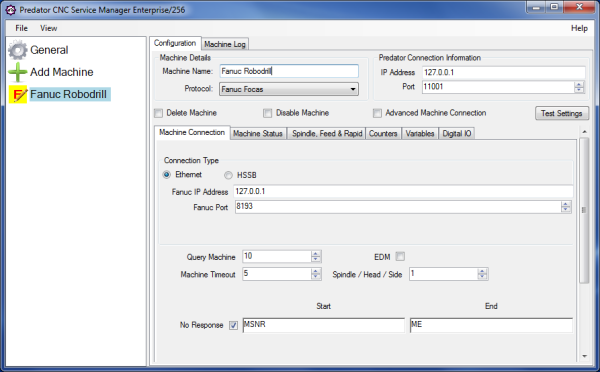
Task: Click the No Response End field ME
Action: 491,325
